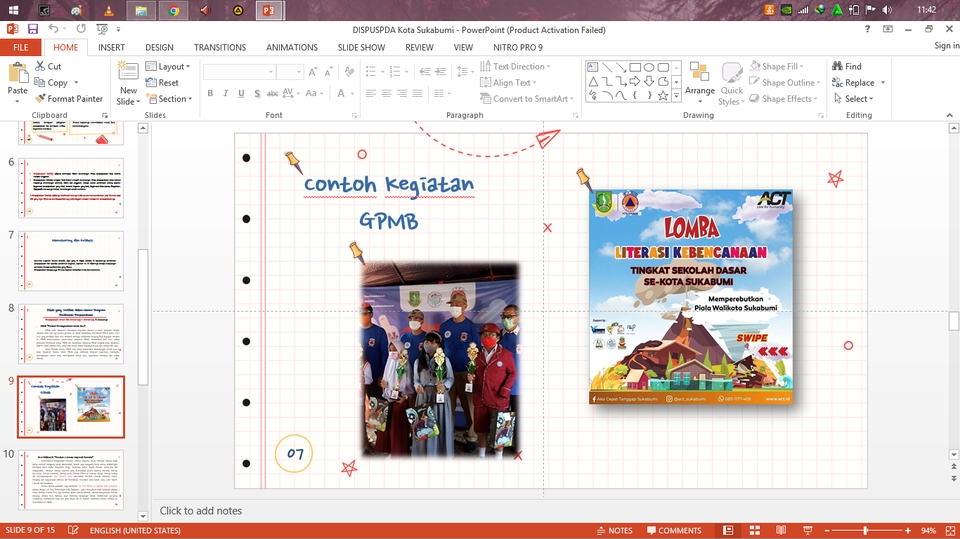The image size is (960, 539).
Task: Click Find in Editing group
Action: point(847,66)
